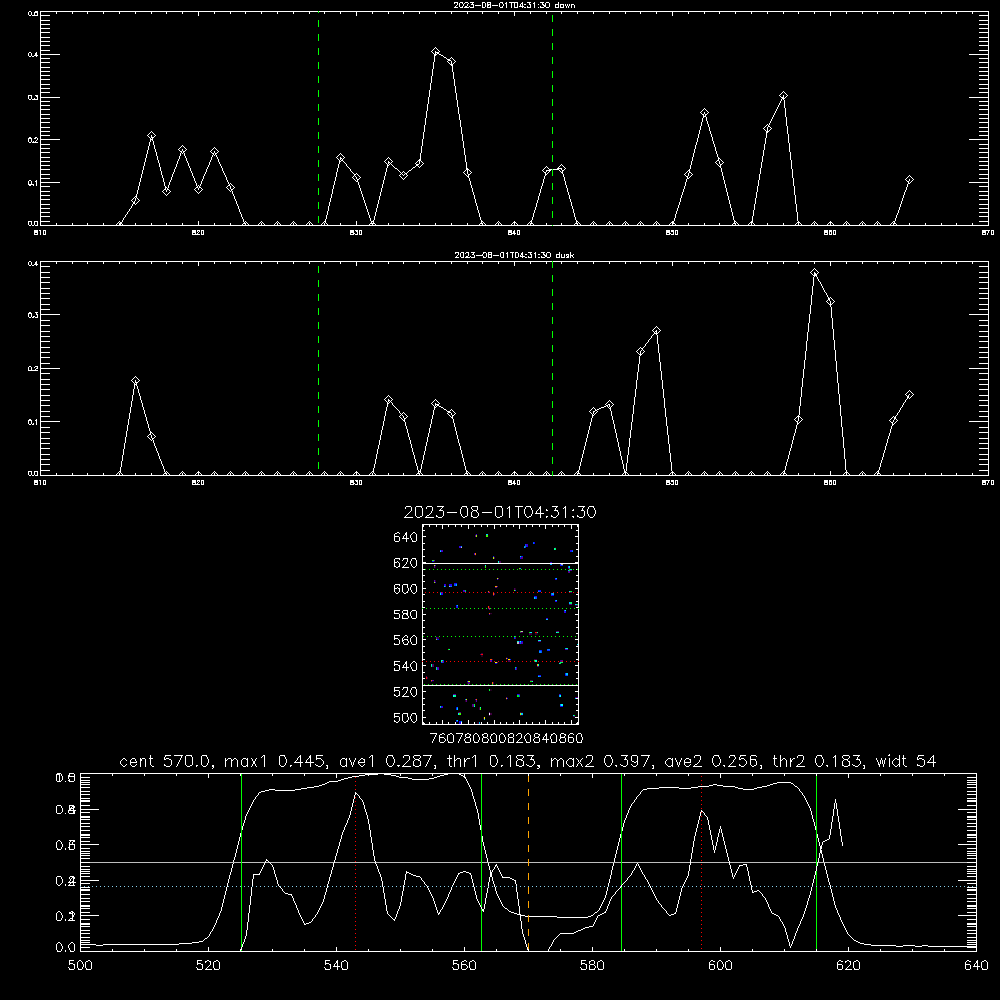Click the last diamond marker of dusk plot
Image resolution: width=1000 pixels, height=1000 pixels.
(x=909, y=395)
